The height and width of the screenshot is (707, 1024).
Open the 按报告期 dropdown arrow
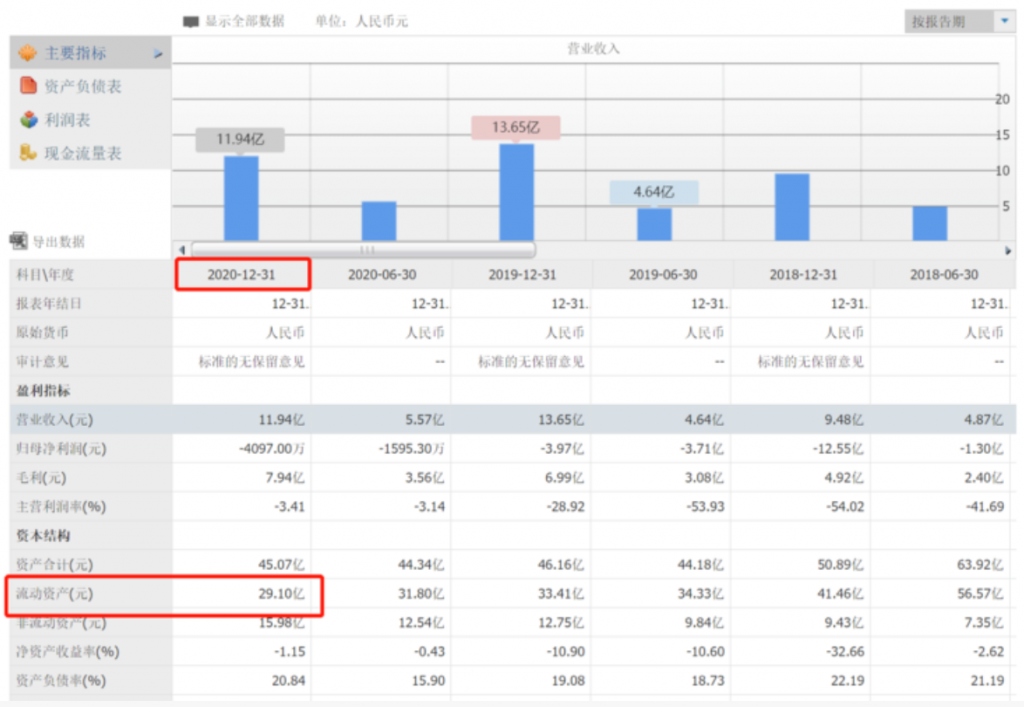(x=1003, y=21)
